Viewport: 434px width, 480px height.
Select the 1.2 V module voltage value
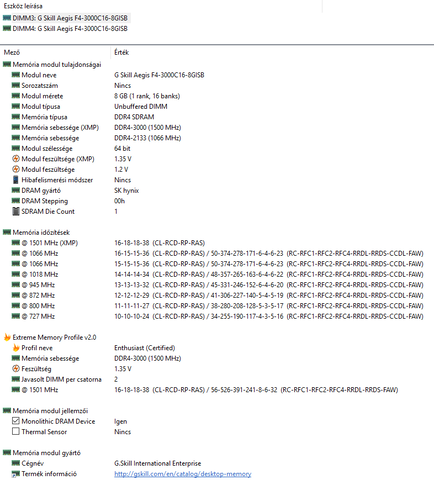[x=121, y=169]
